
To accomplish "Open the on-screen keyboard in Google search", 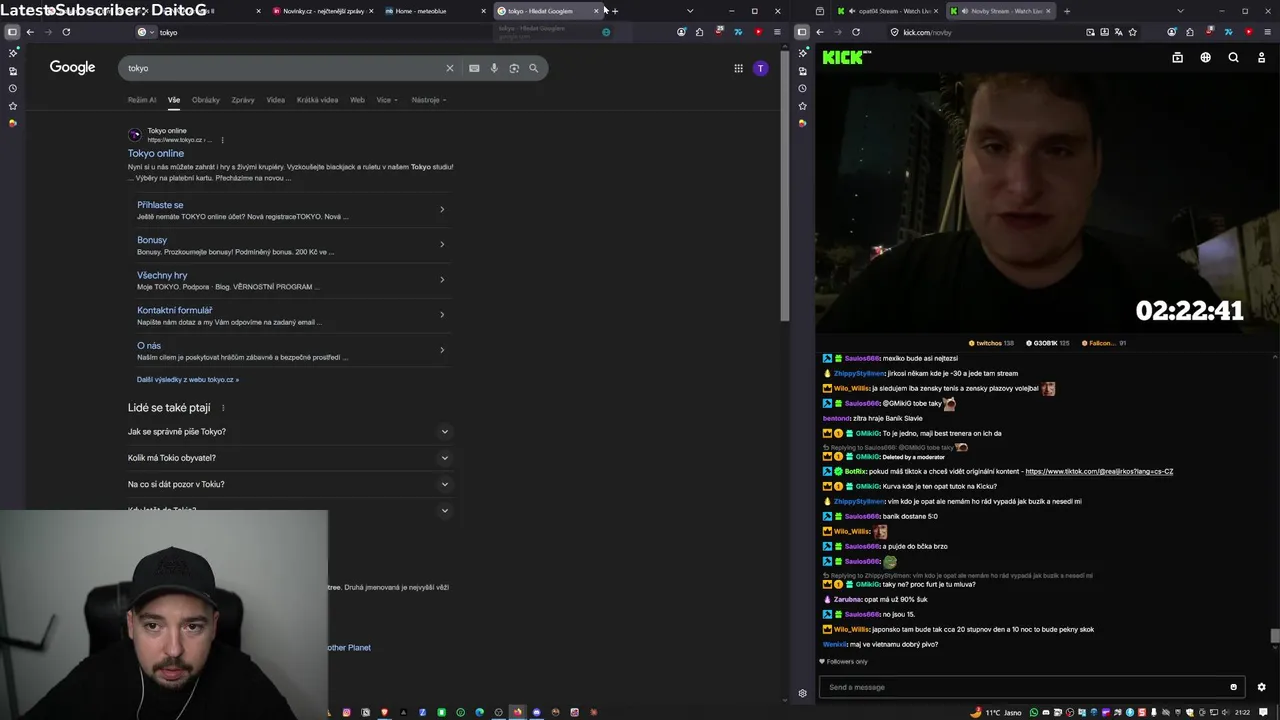I will click(x=474, y=68).
